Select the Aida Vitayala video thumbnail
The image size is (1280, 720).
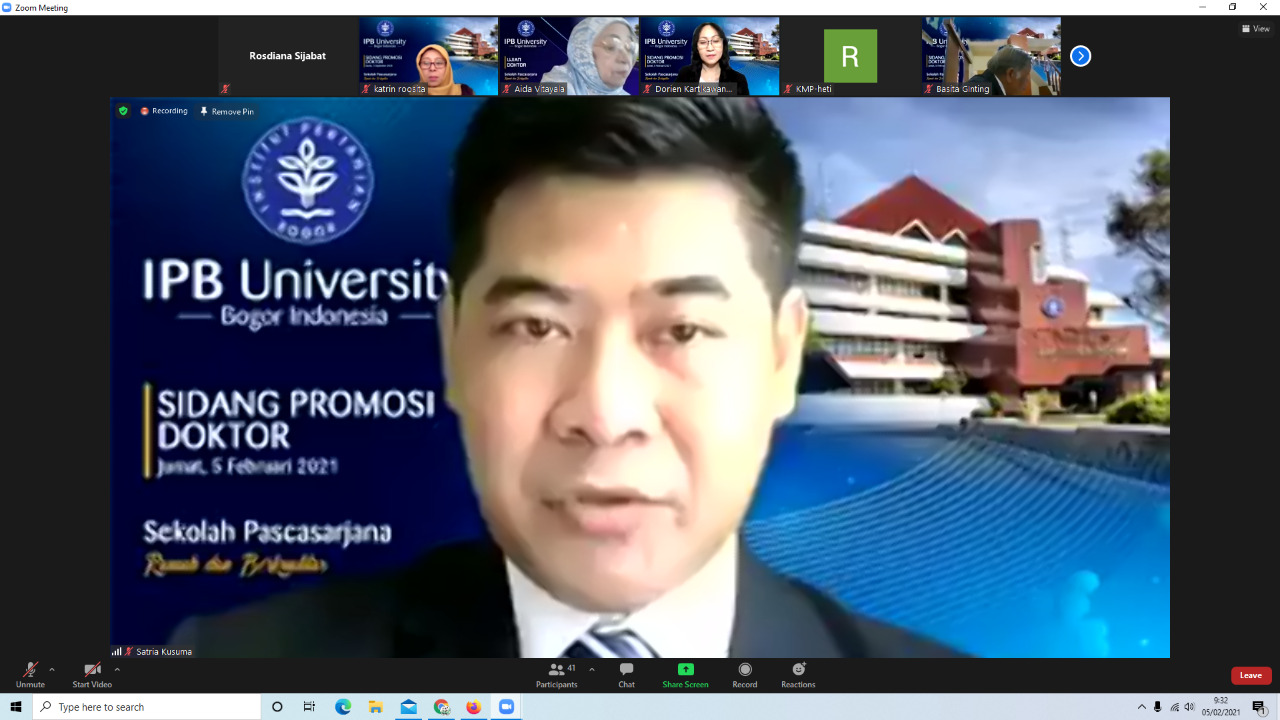569,56
